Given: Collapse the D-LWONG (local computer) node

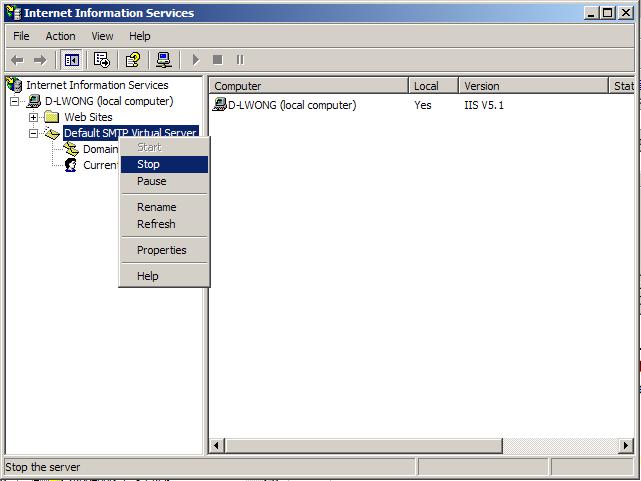Looking at the screenshot, I should click(15, 101).
